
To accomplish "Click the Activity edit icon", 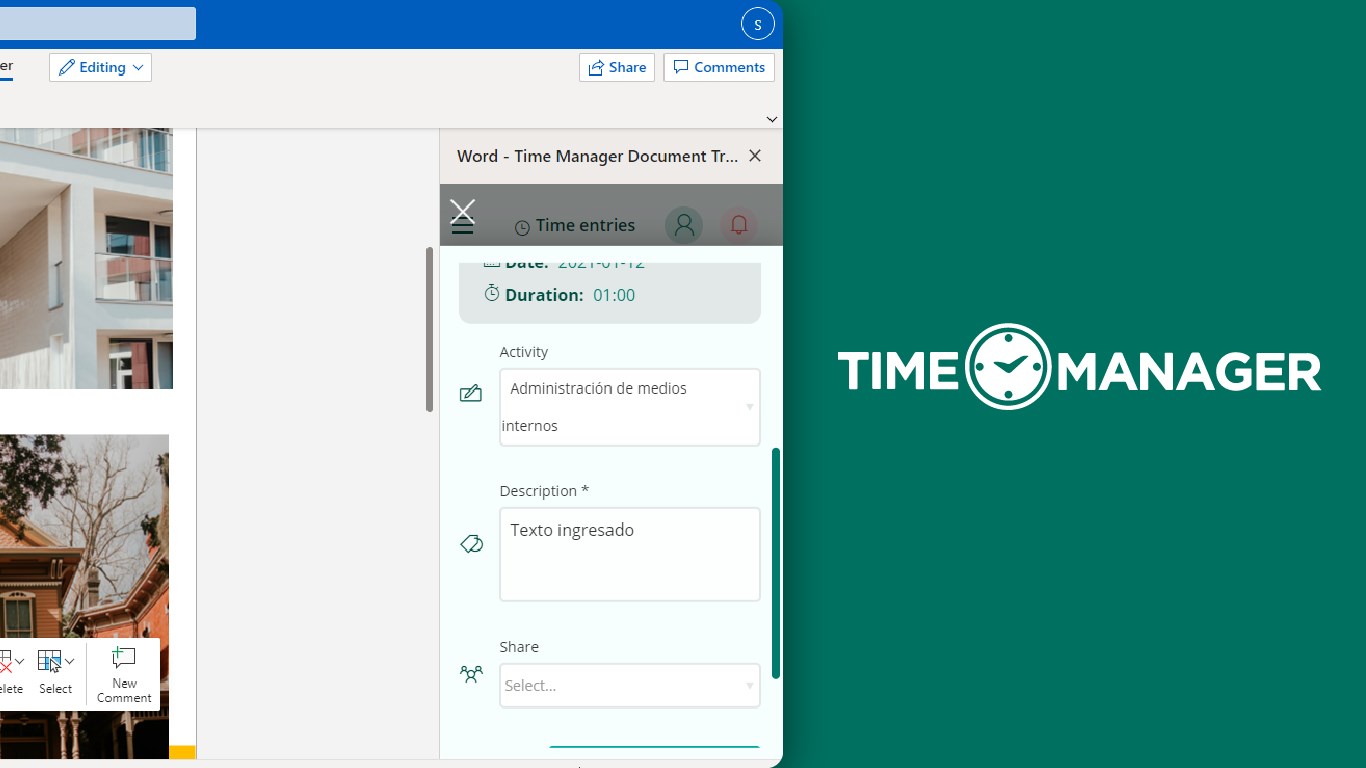I will [471, 393].
